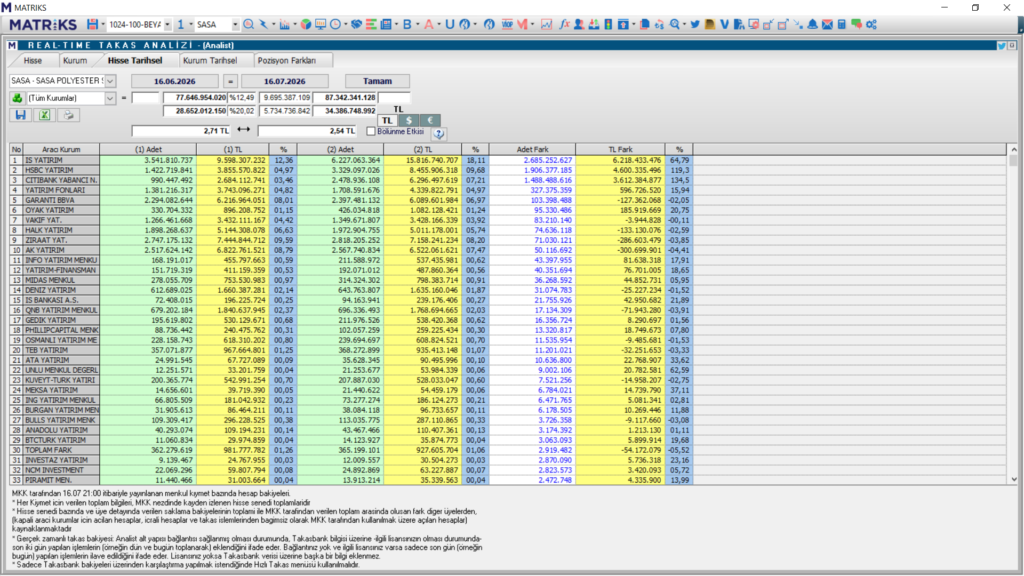Select the Hisse Tarihsel tab

click(135, 60)
